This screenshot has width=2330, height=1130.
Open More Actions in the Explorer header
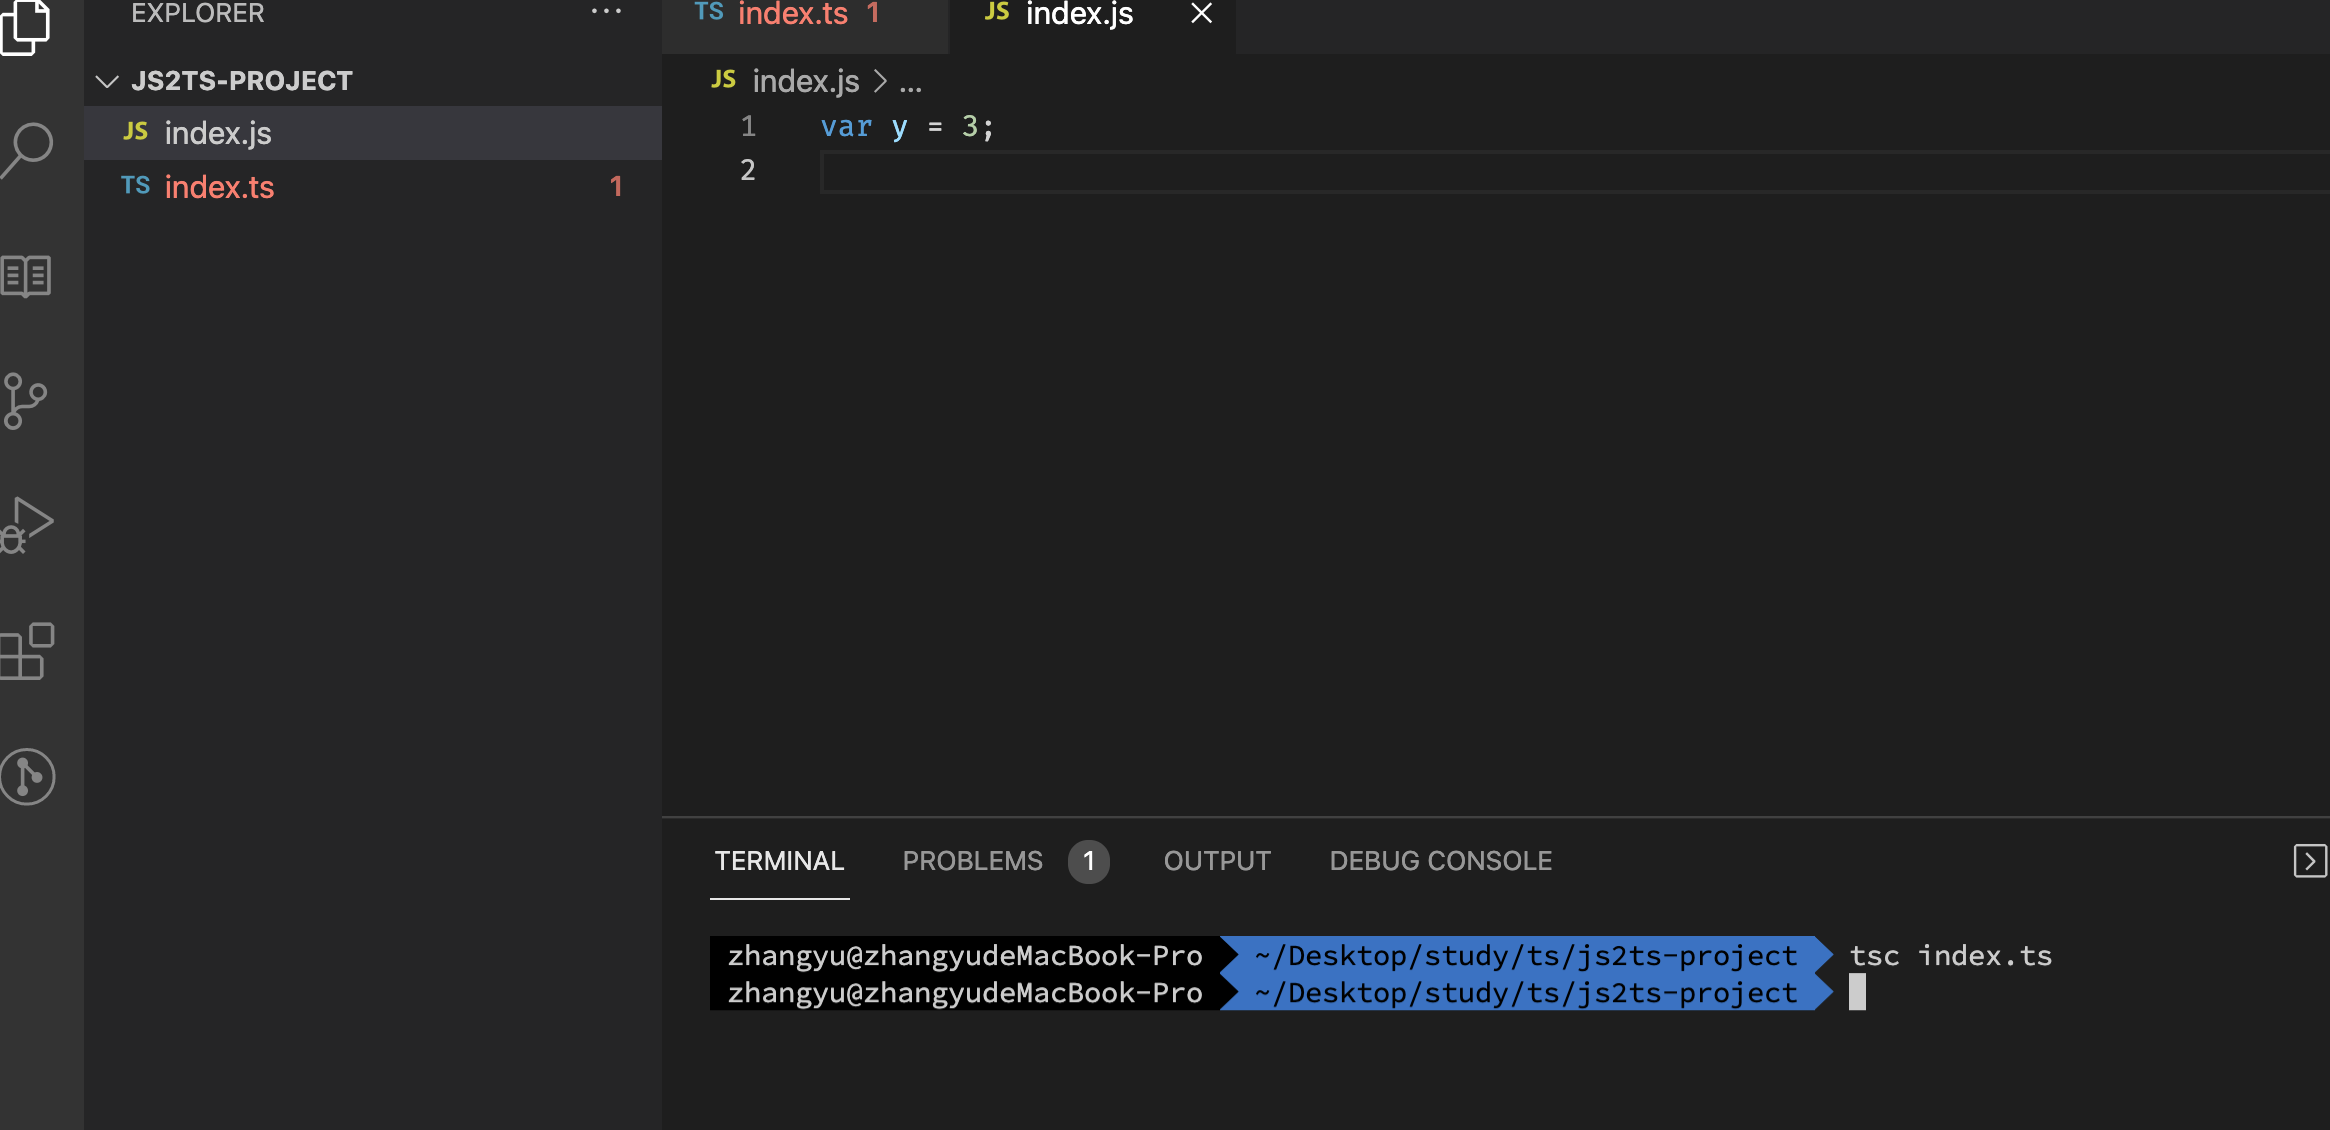[x=606, y=12]
